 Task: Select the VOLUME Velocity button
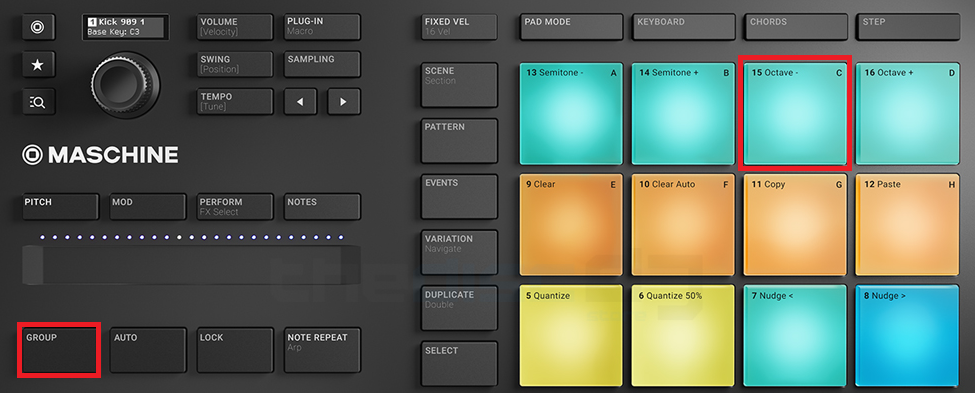pyautogui.click(x=235, y=27)
